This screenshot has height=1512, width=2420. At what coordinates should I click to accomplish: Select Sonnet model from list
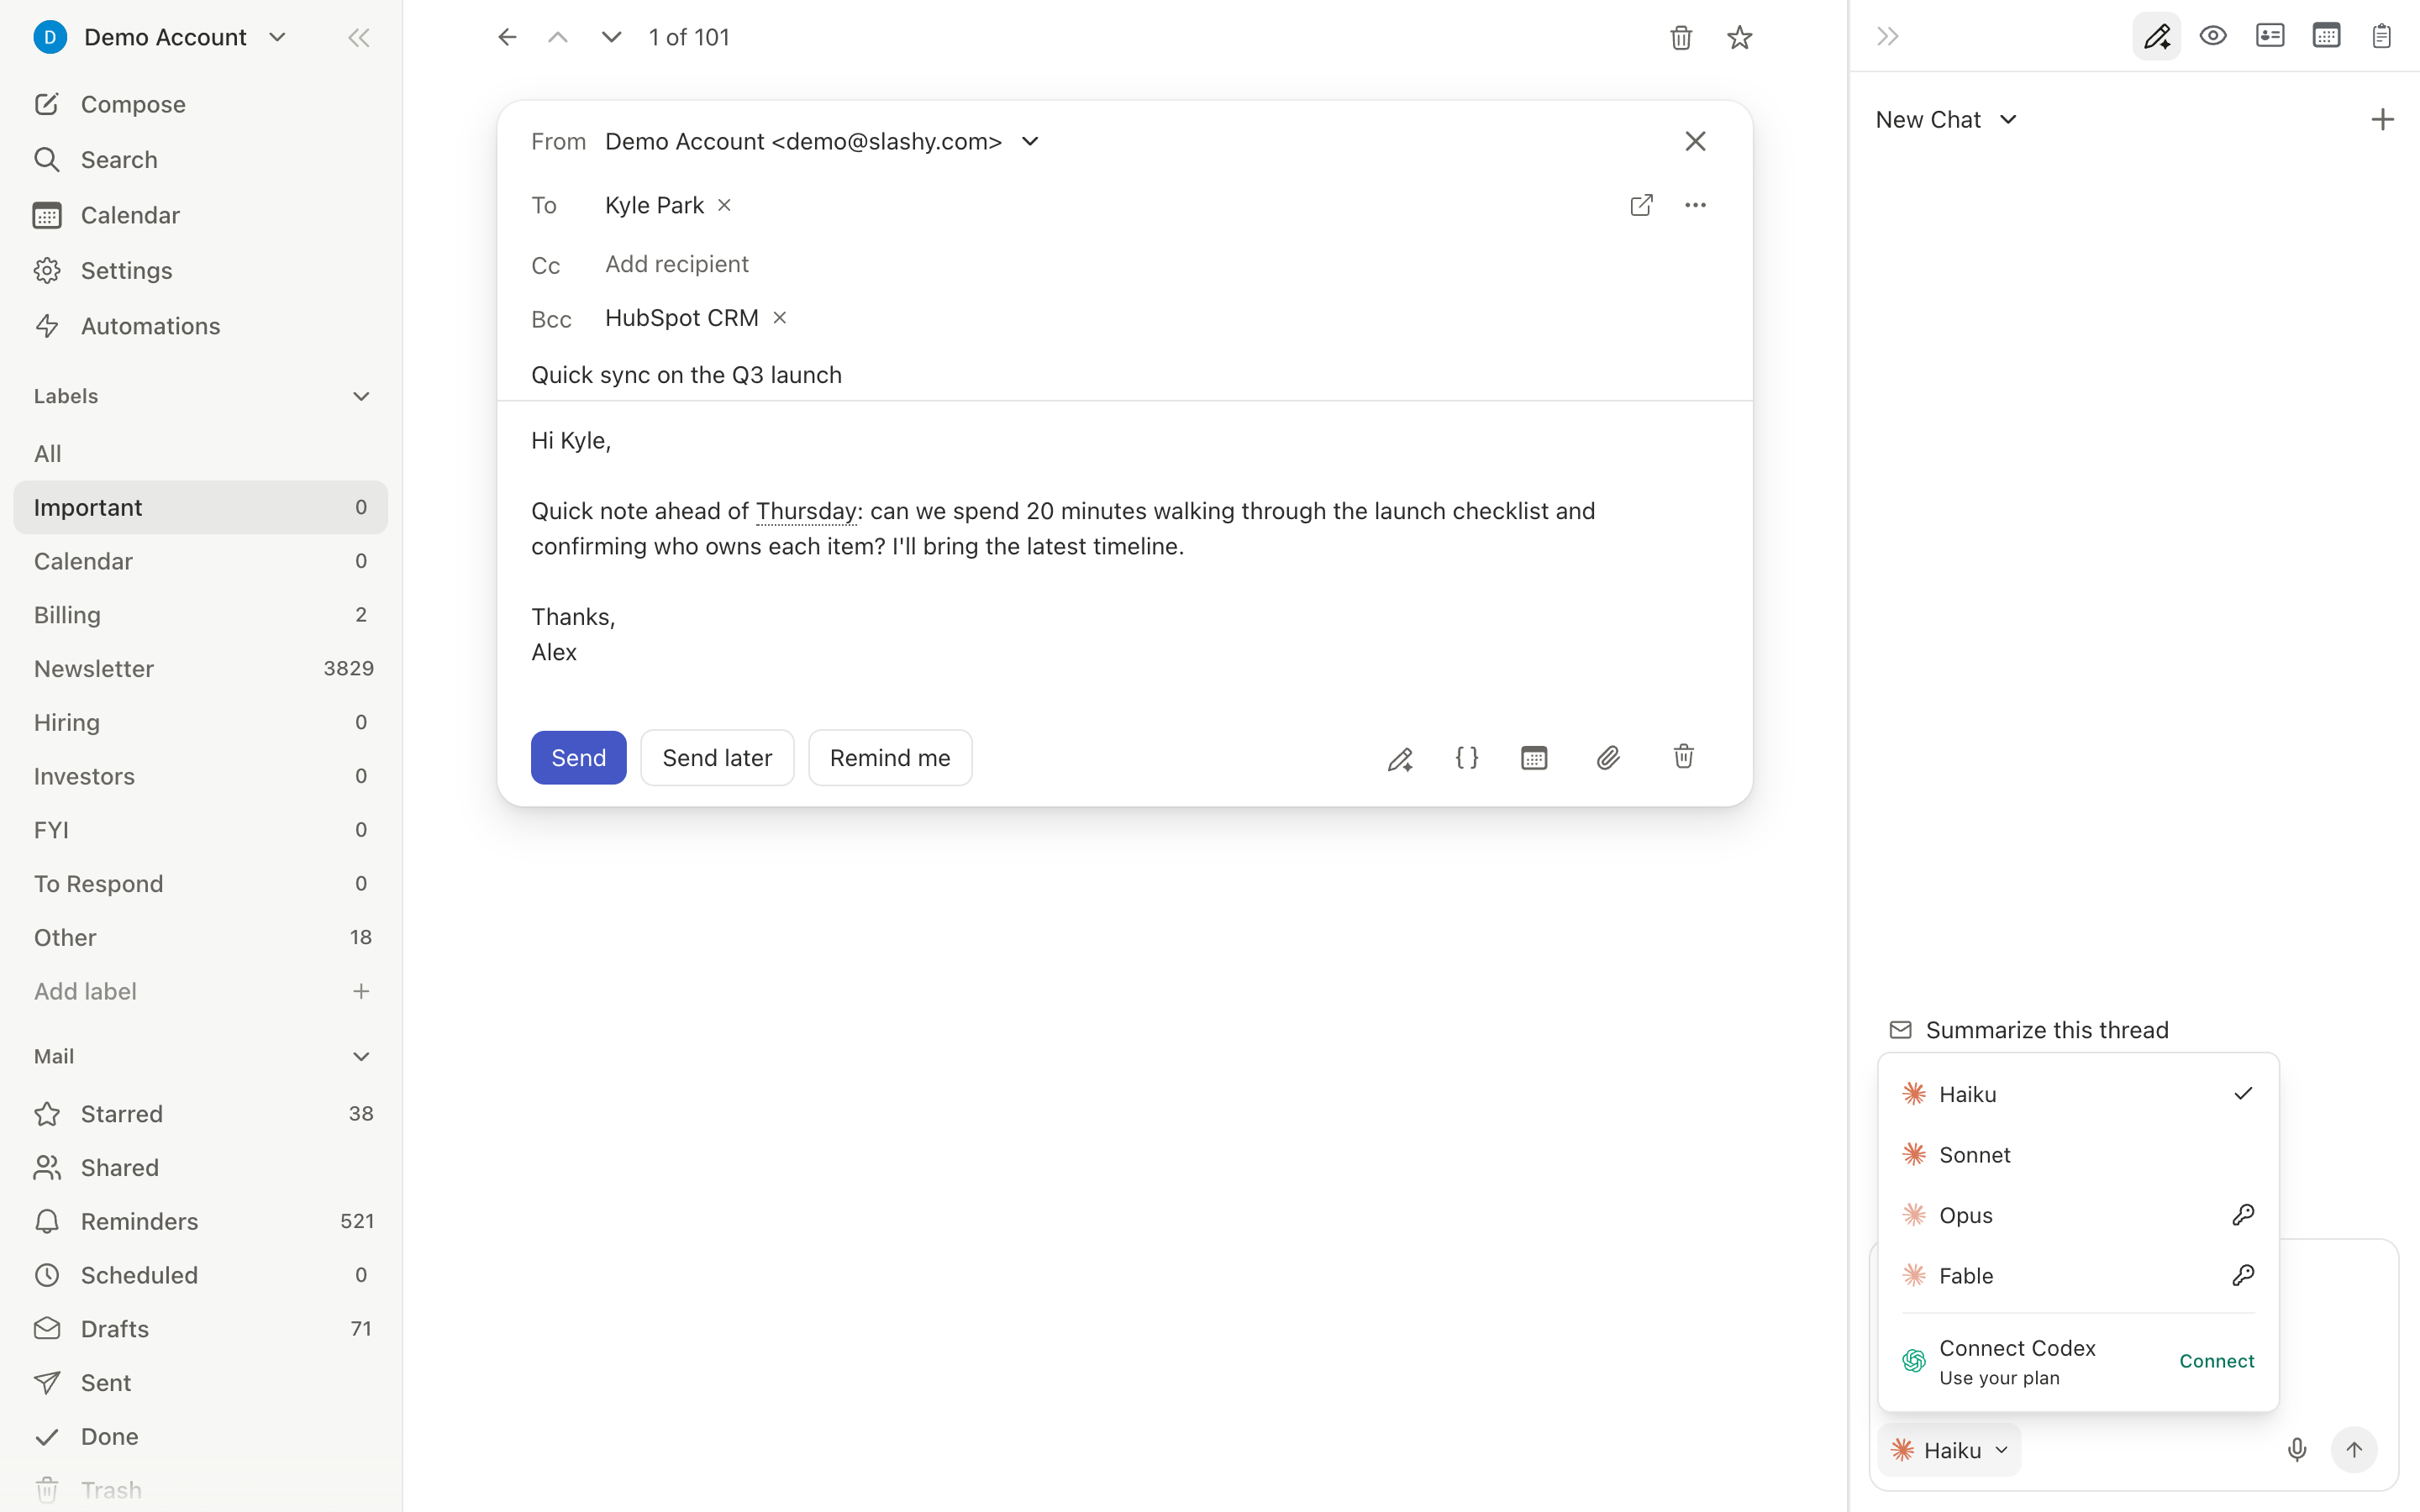click(x=2078, y=1155)
